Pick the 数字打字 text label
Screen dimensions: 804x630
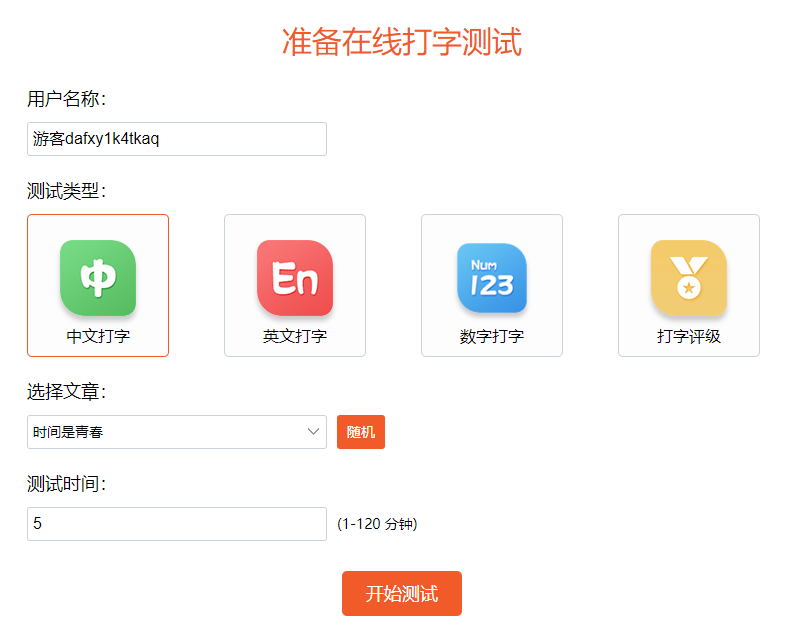pyautogui.click(x=492, y=336)
